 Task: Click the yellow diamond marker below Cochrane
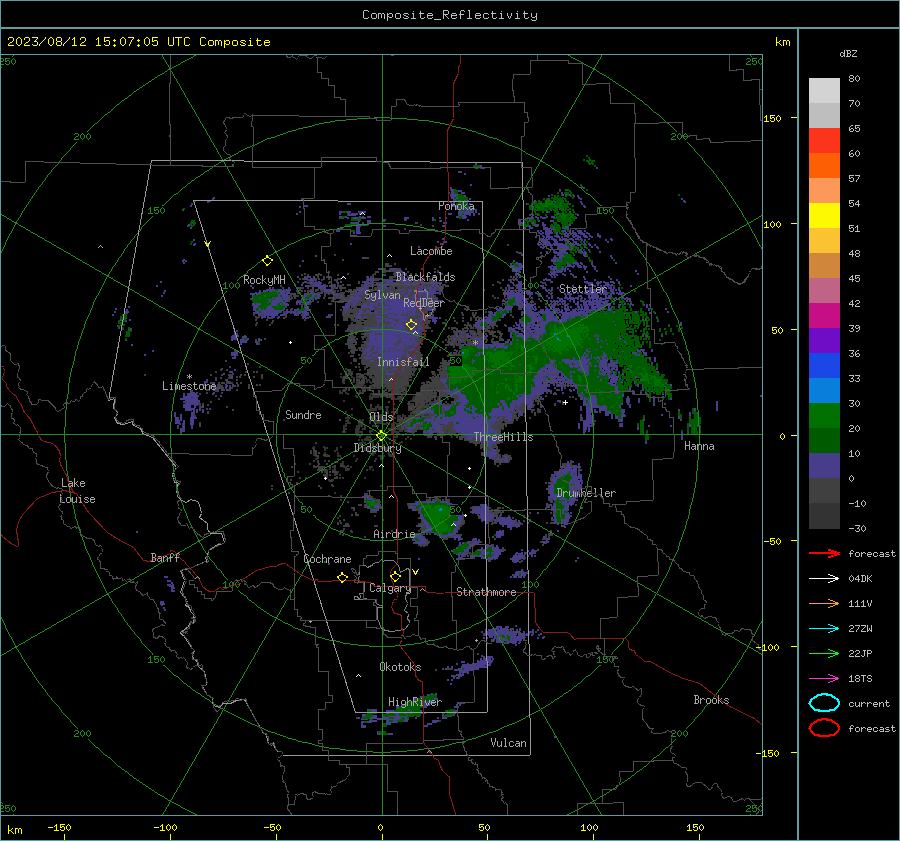342,577
